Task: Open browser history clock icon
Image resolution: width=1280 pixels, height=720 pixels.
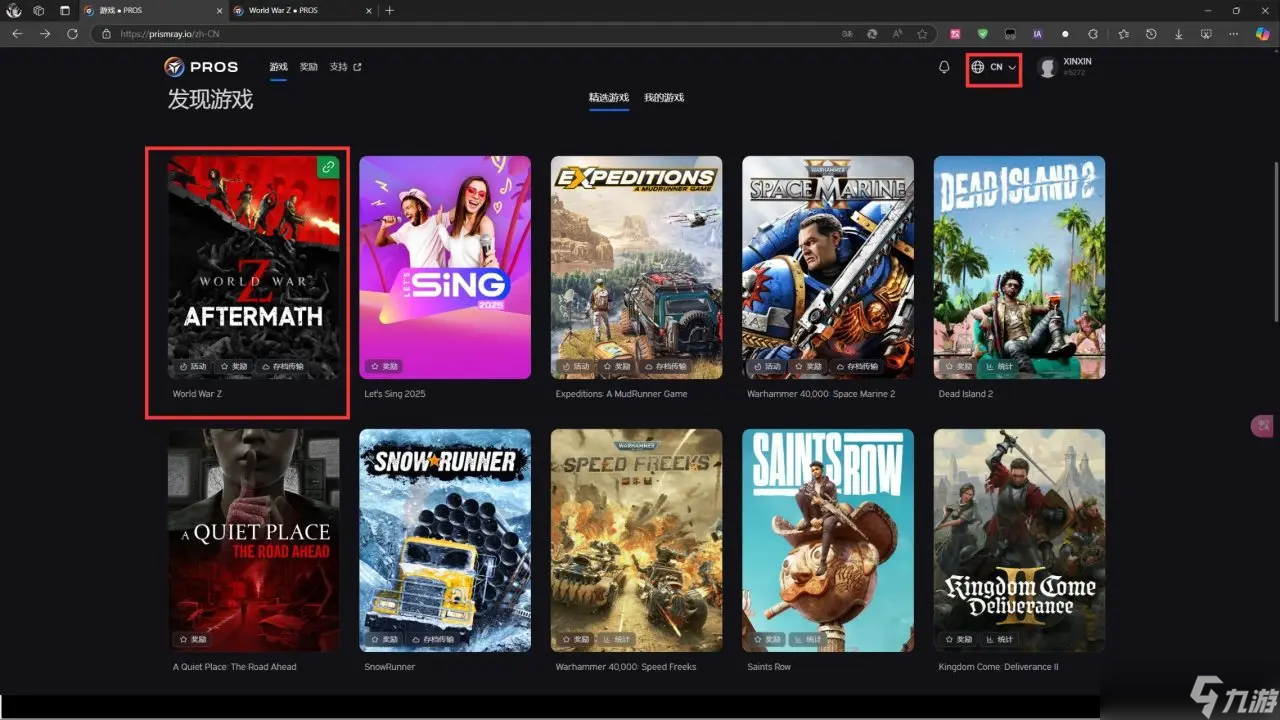Action: 1151,34
